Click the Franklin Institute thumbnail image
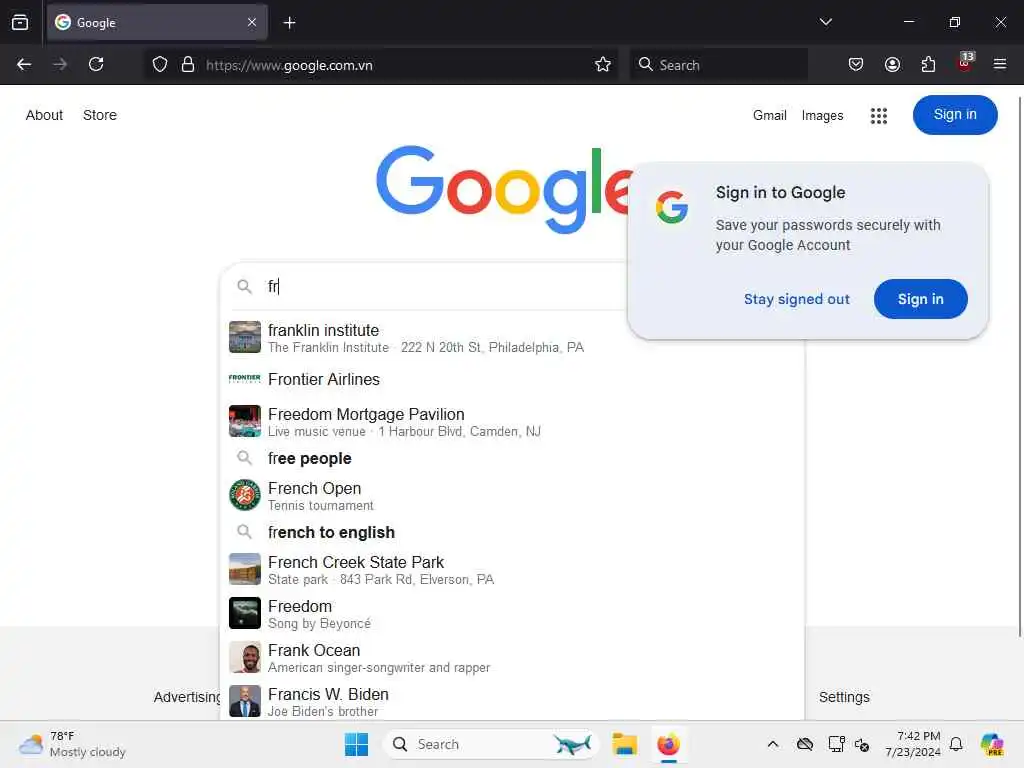1024x768 pixels. [245, 337]
